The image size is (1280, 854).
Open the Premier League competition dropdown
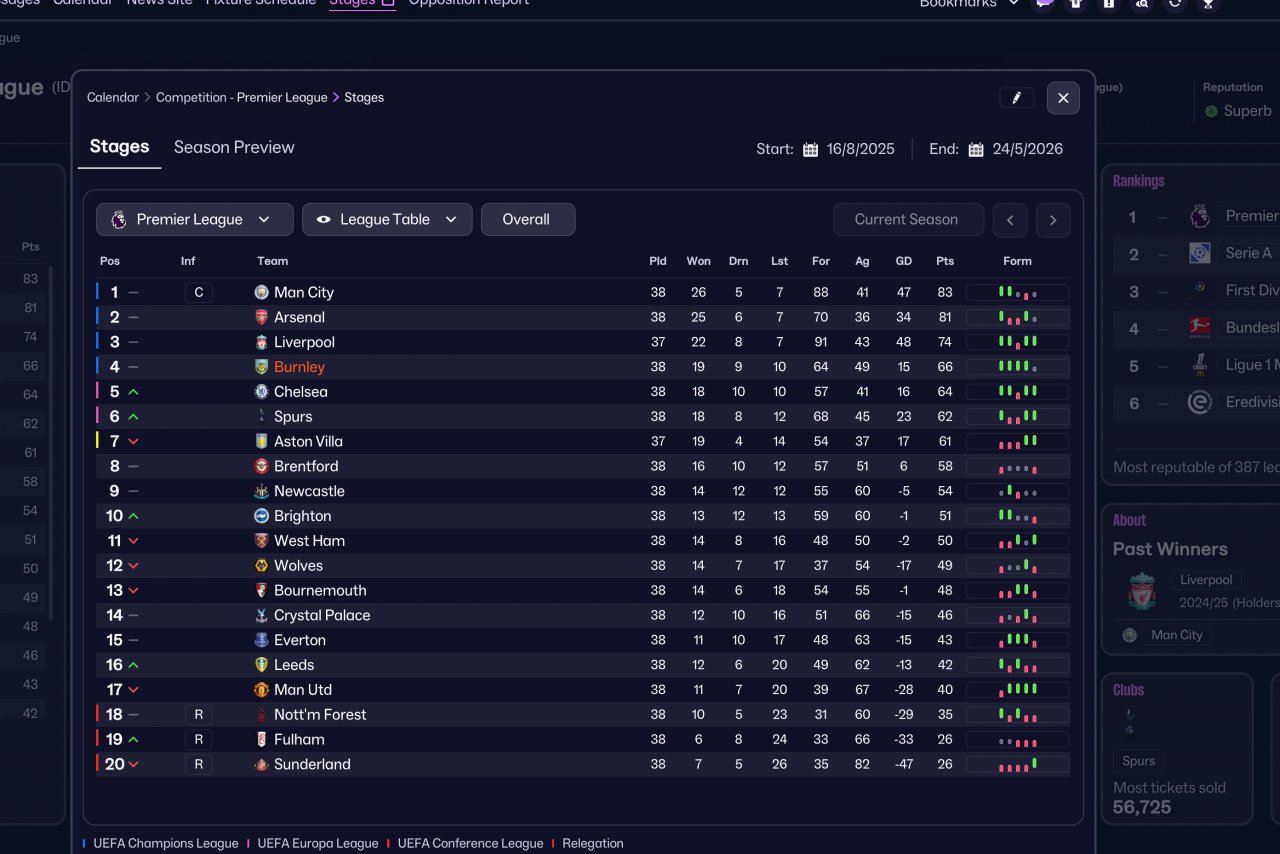coord(195,220)
